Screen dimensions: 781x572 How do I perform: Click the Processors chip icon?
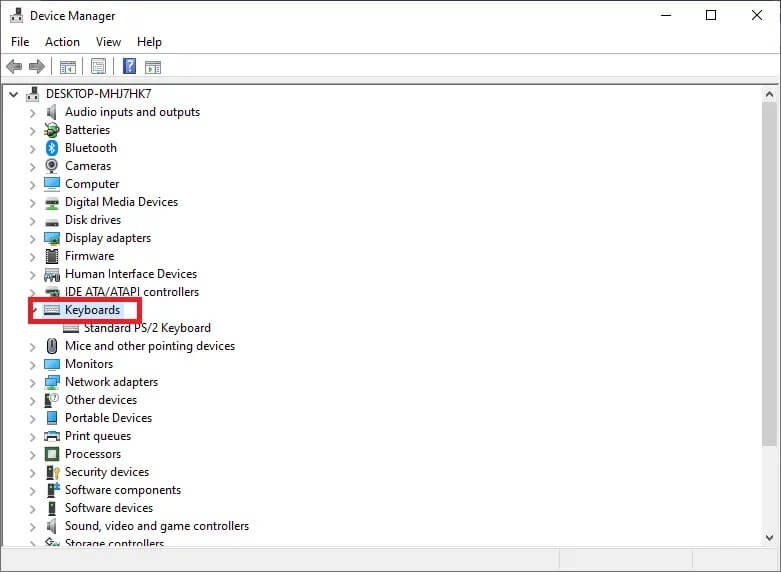[52, 454]
